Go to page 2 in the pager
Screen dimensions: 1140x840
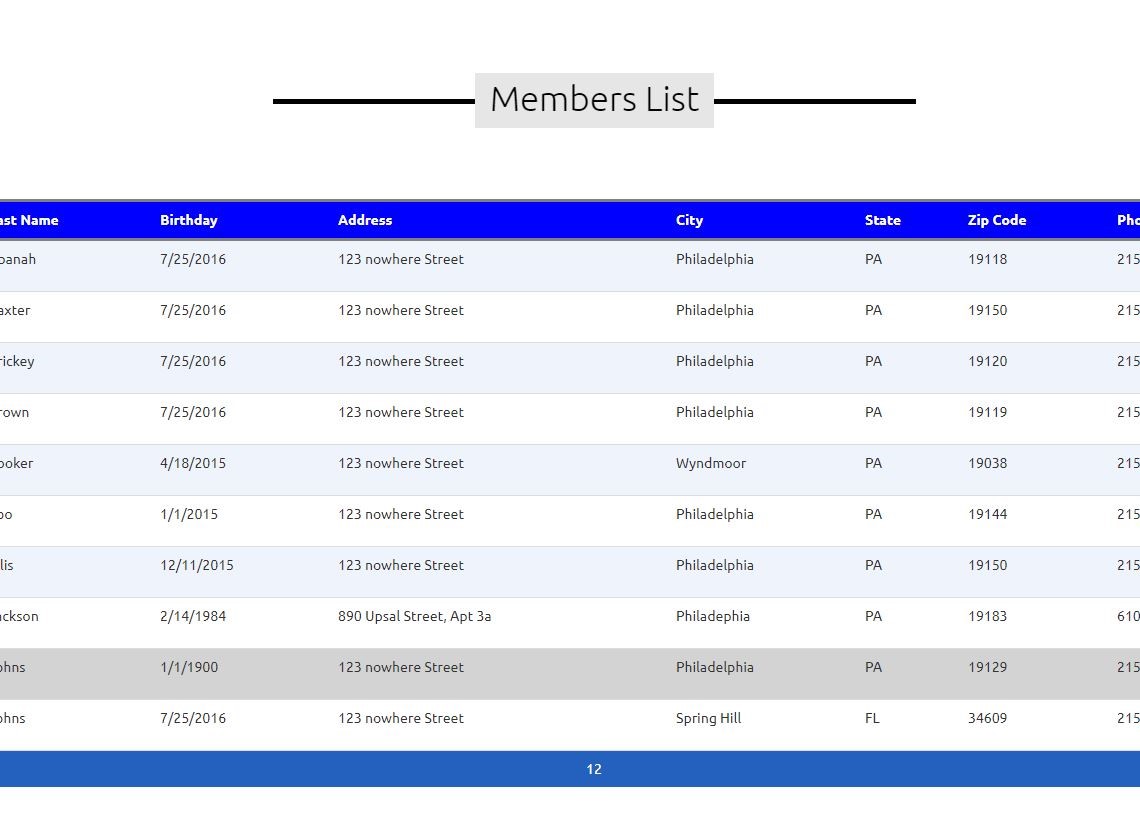(x=598, y=769)
